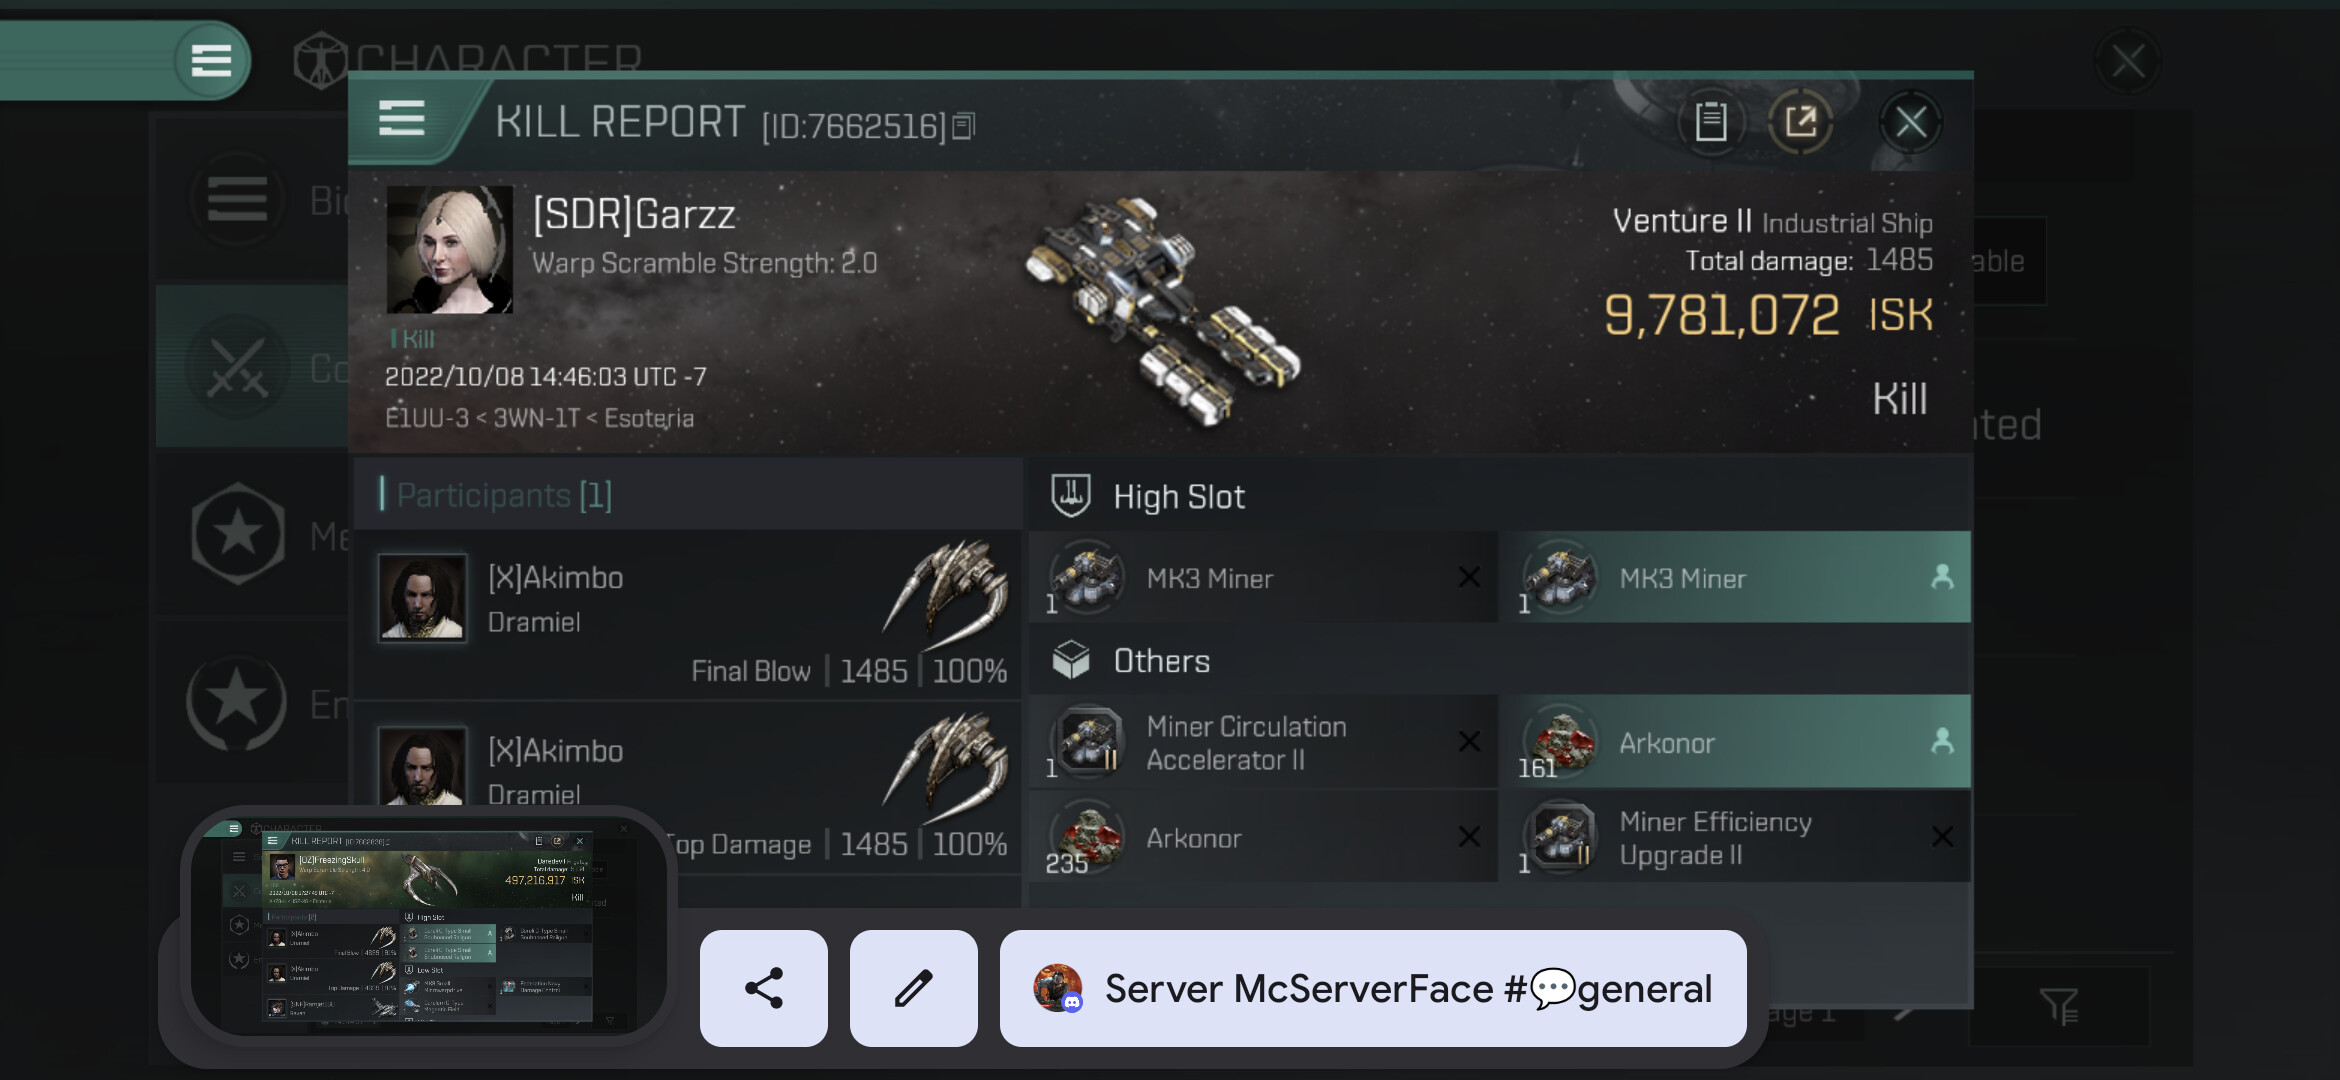Open the clipboard icon in report header
Screen dimensions: 2340x1080
(1711, 122)
